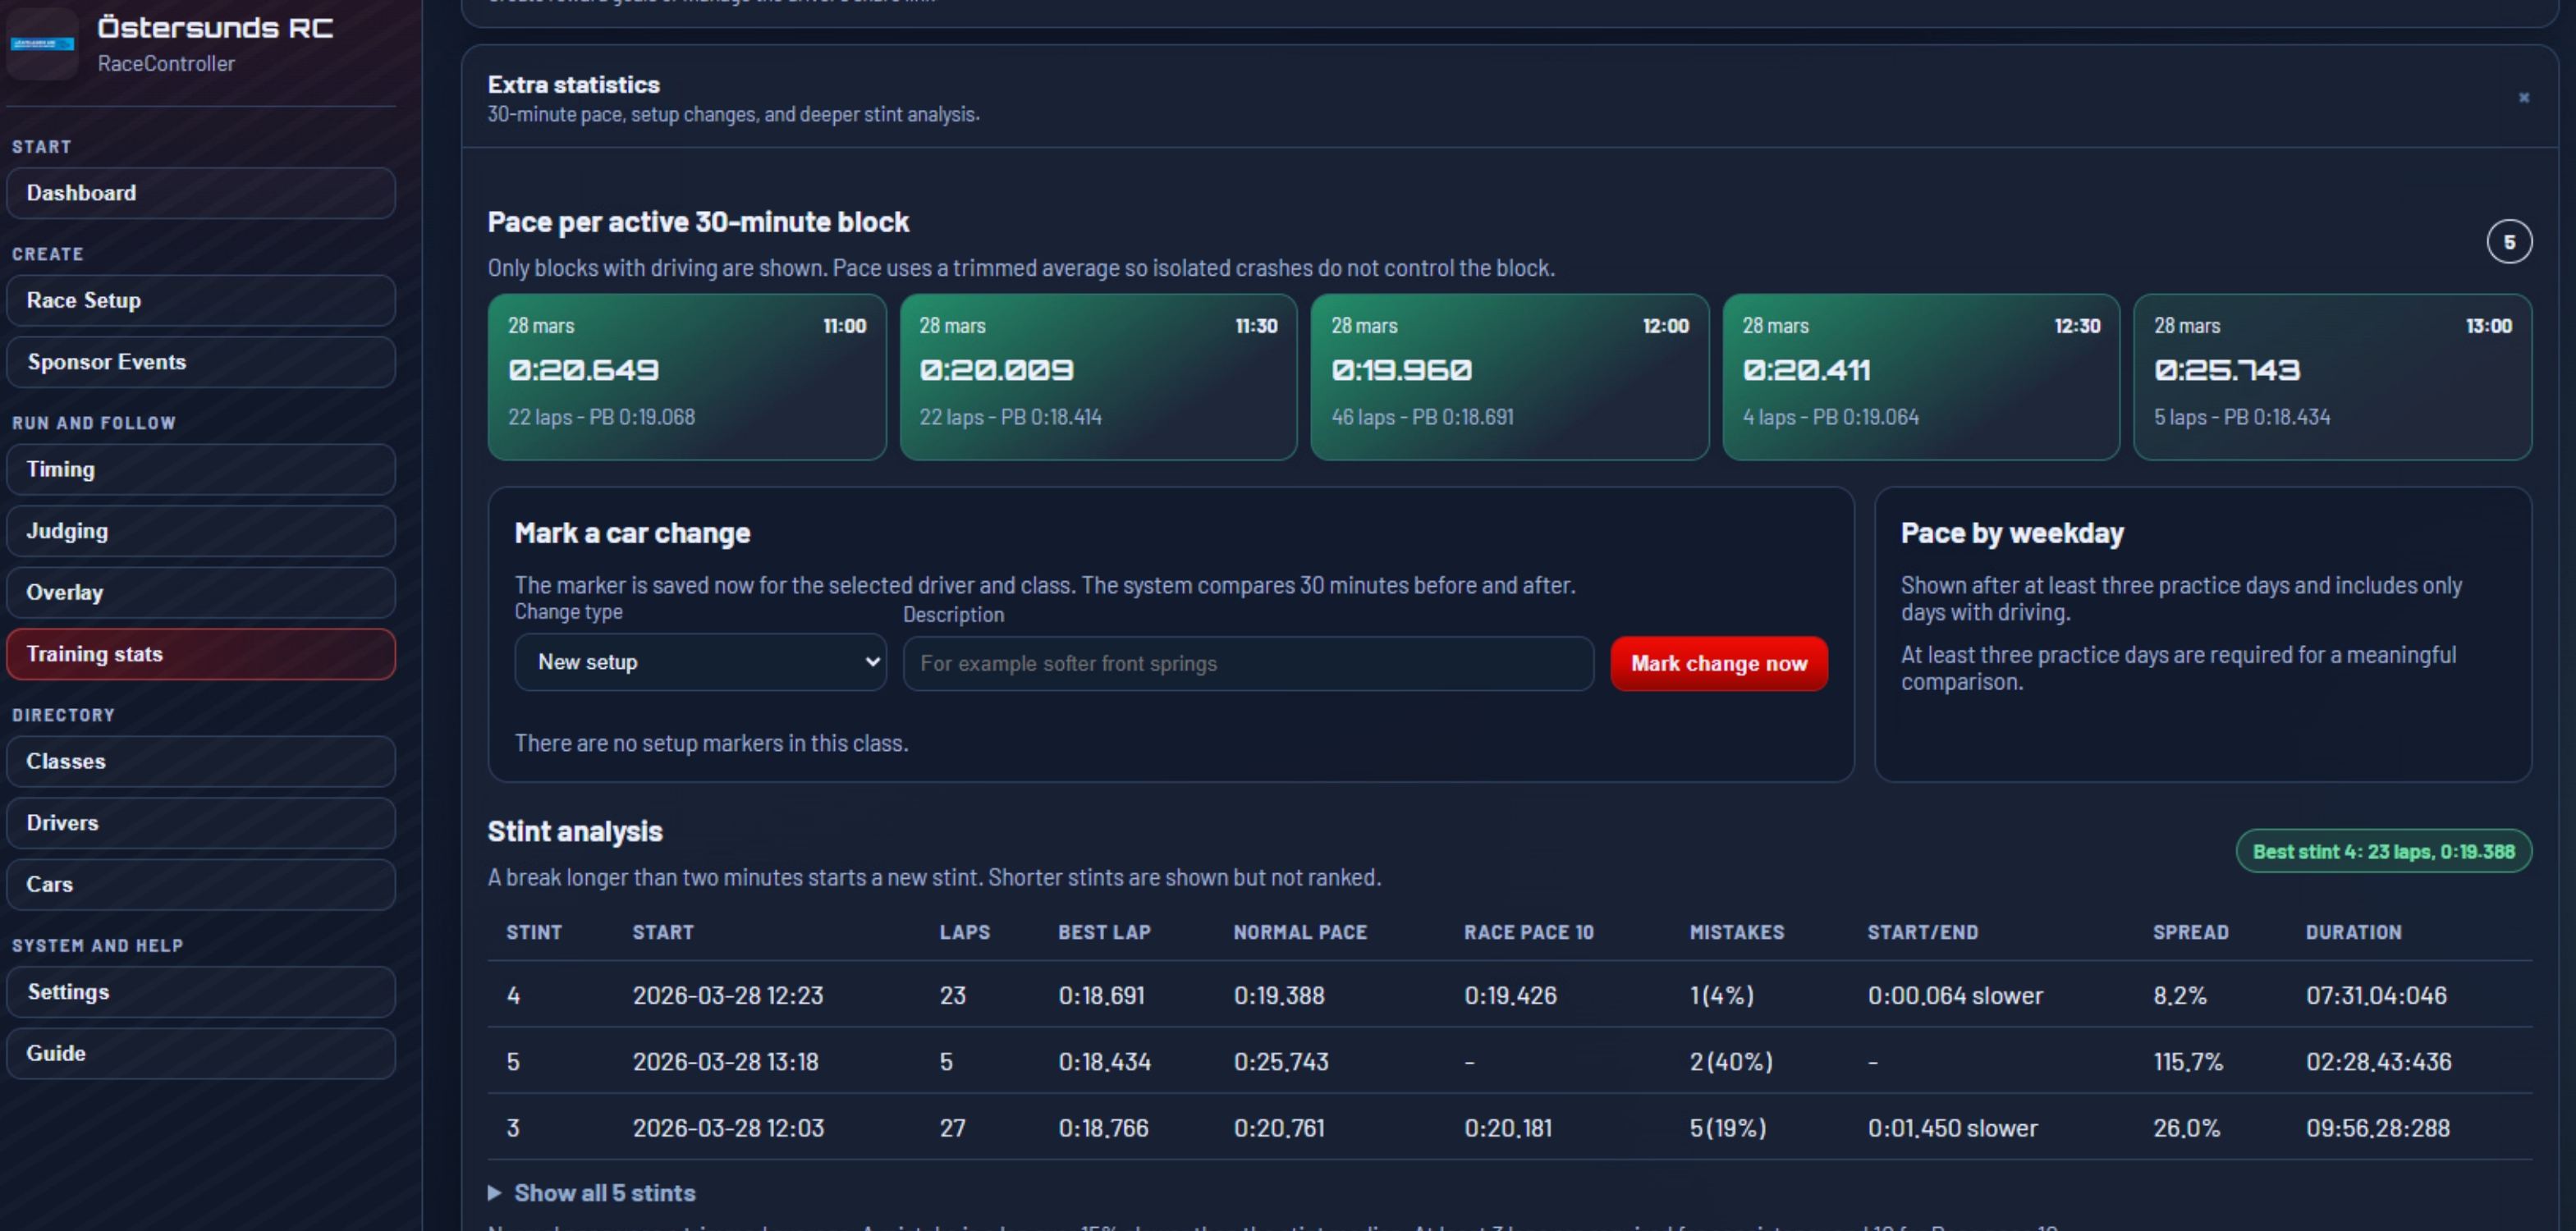This screenshot has width=2576, height=1231.
Task: Select the 12:30 pace block card
Action: point(1921,377)
